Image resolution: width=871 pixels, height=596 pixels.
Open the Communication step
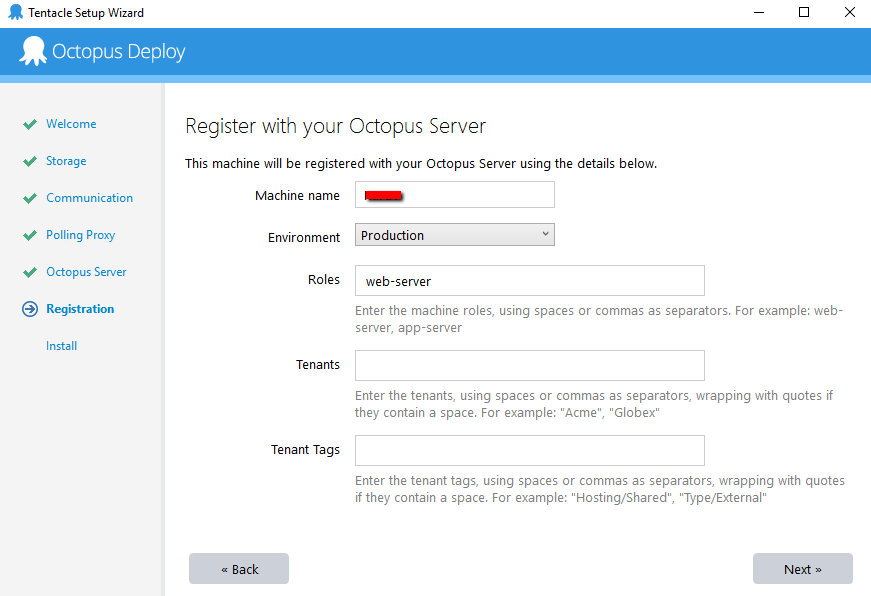89,198
